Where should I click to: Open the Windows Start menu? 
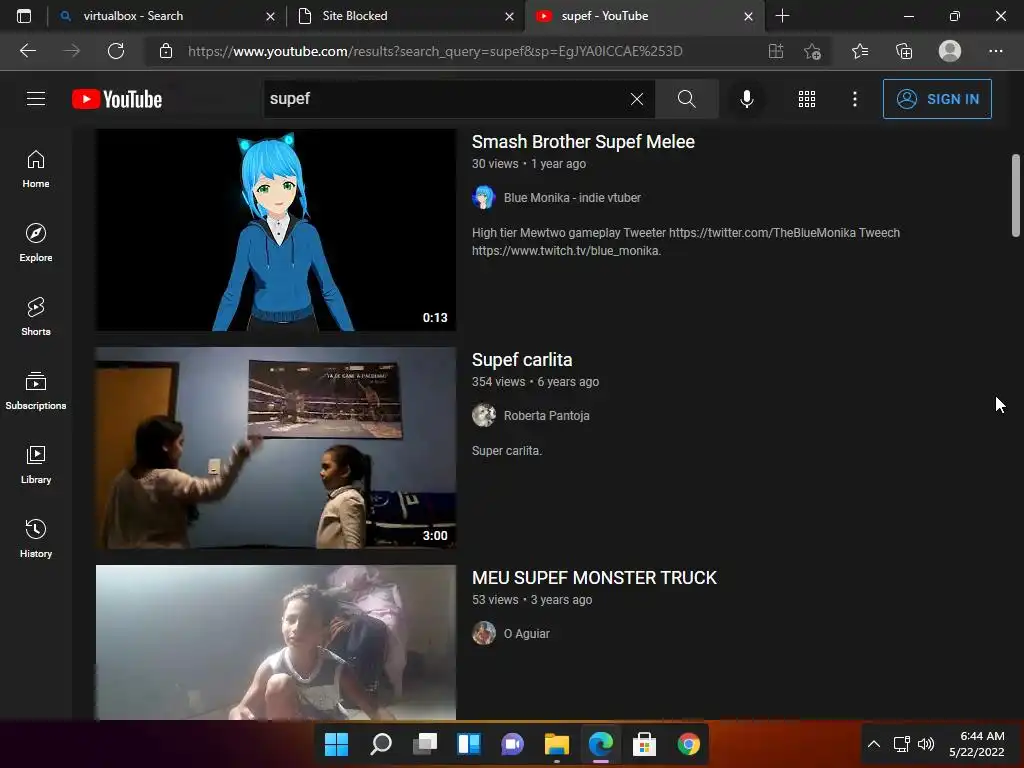pos(336,744)
